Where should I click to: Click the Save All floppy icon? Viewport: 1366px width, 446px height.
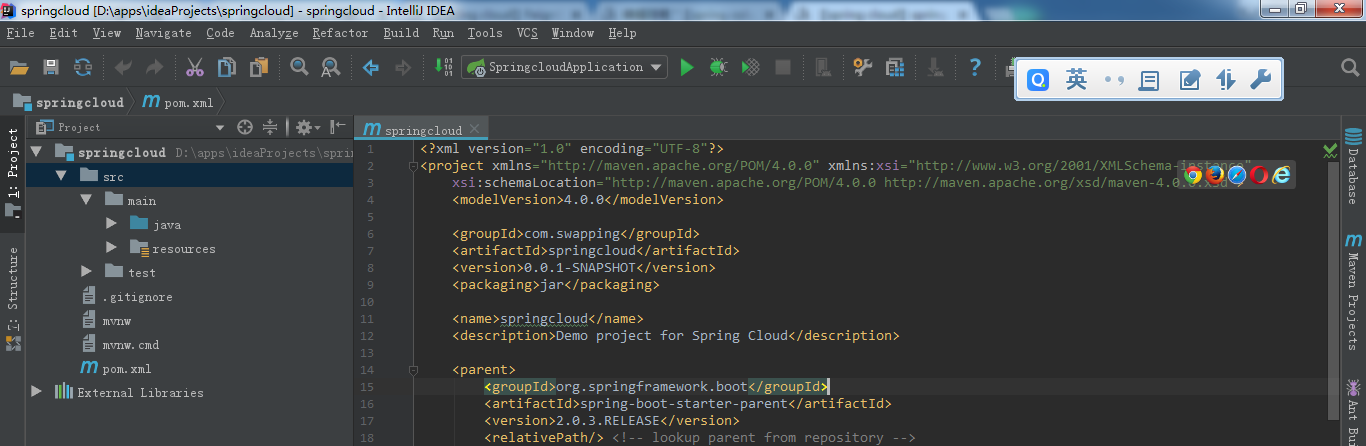pyautogui.click(x=51, y=67)
